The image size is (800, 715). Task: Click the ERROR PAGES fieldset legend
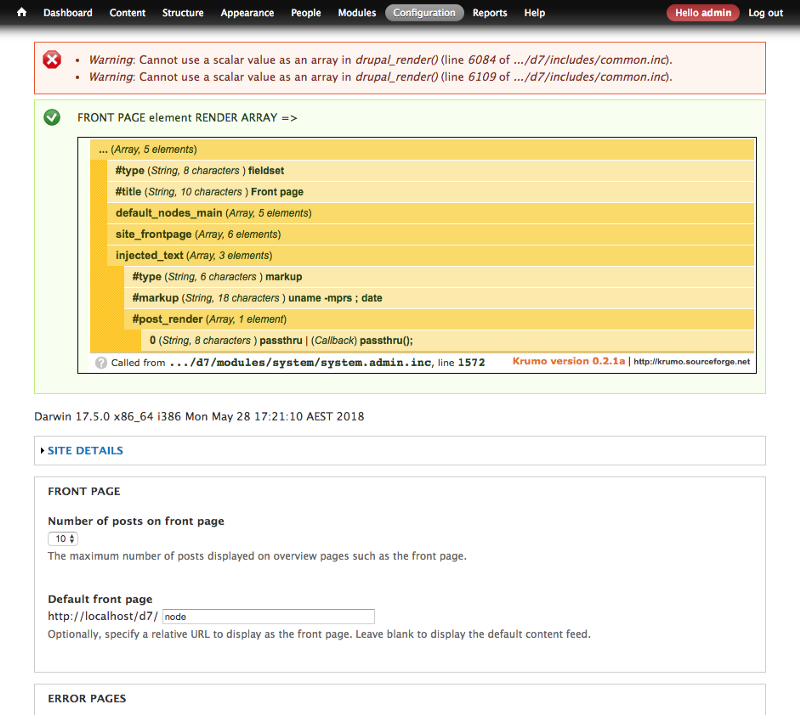pyautogui.click(x=87, y=698)
